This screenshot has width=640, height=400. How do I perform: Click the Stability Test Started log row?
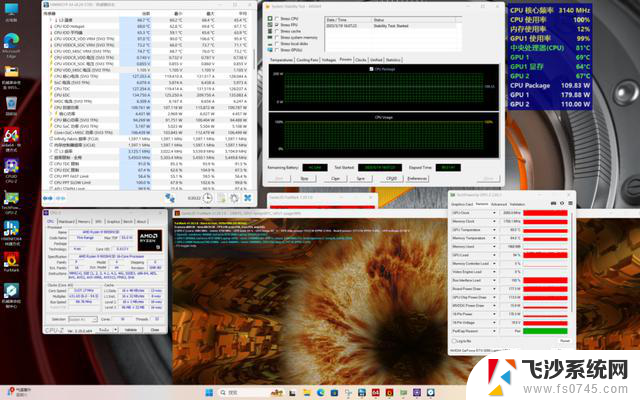click(391, 26)
